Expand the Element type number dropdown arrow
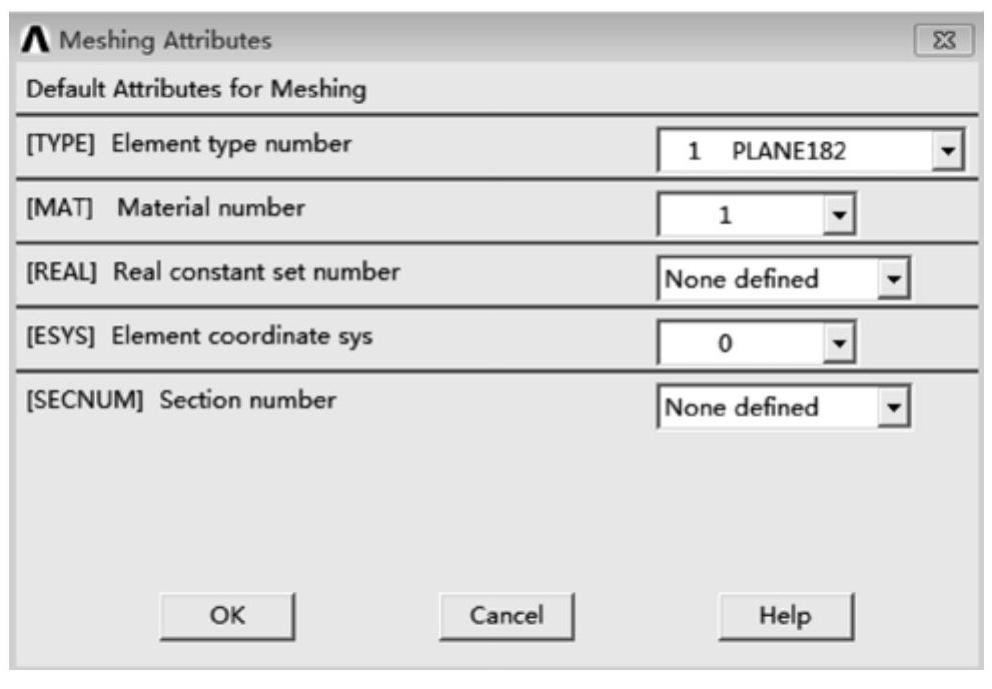 948,153
